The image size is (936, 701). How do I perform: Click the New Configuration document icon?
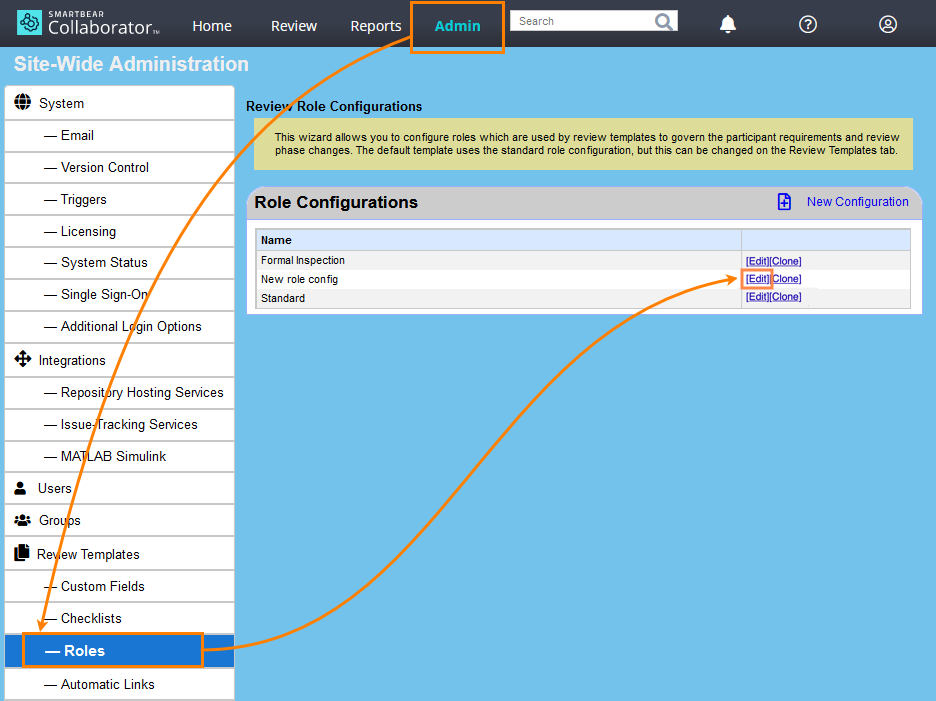click(783, 201)
